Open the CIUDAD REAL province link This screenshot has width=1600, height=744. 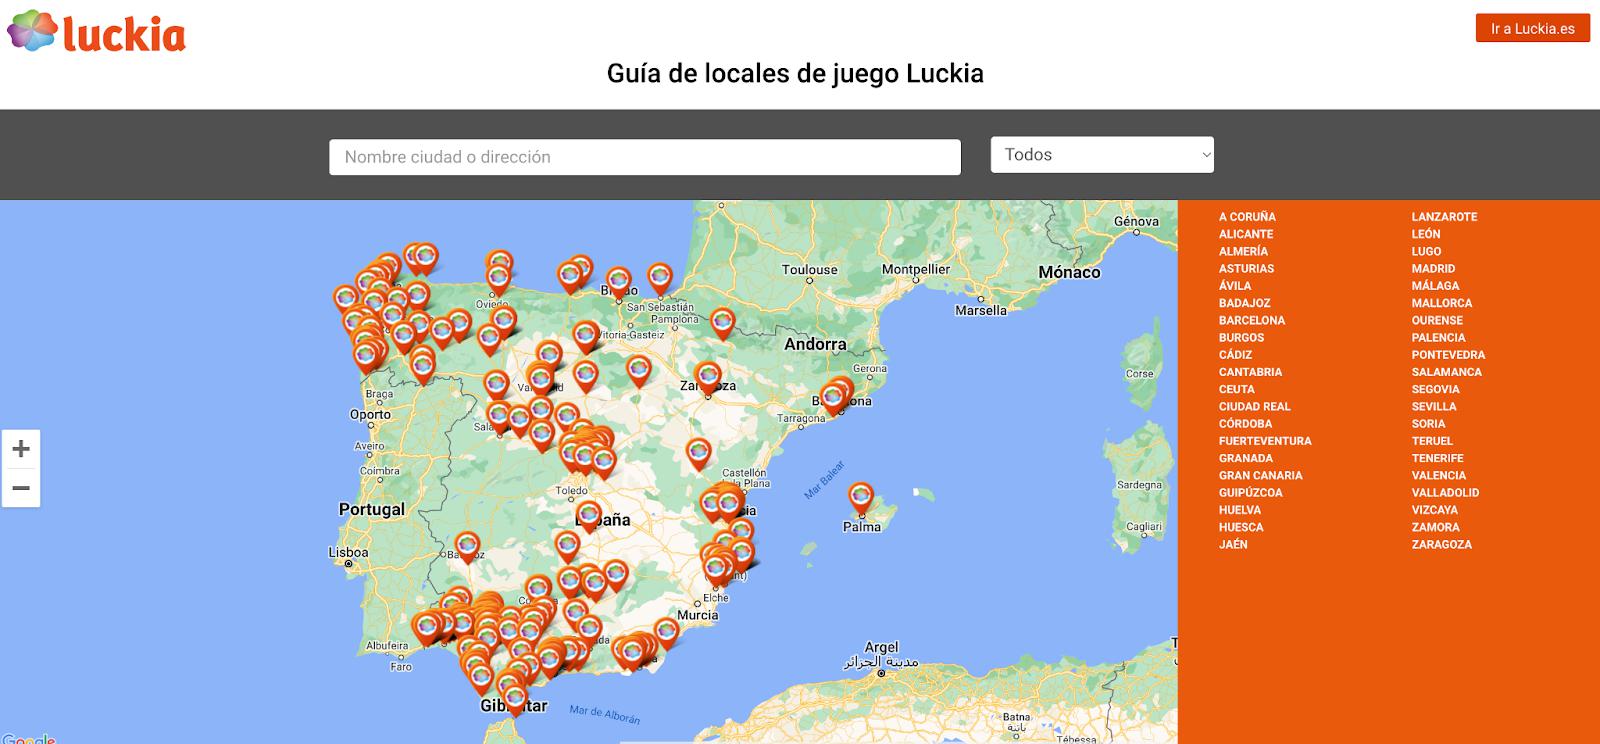click(x=1254, y=406)
